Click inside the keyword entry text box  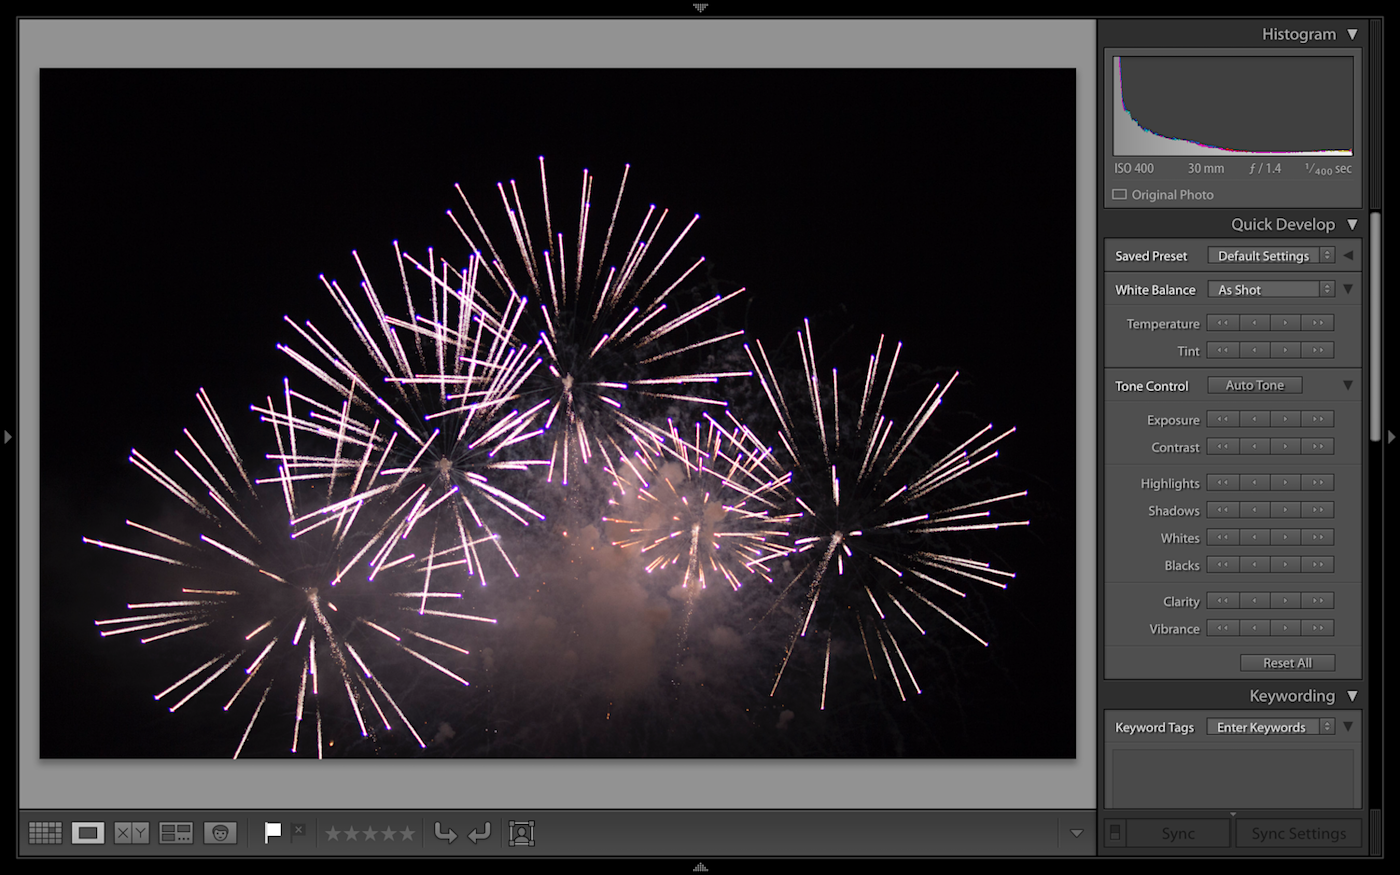(1232, 777)
